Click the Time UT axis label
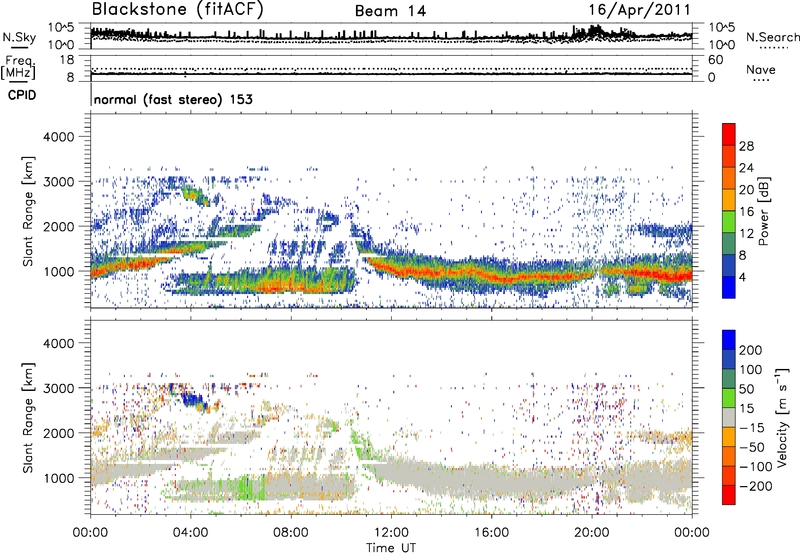Viewport: 800px width, 554px height. click(391, 548)
